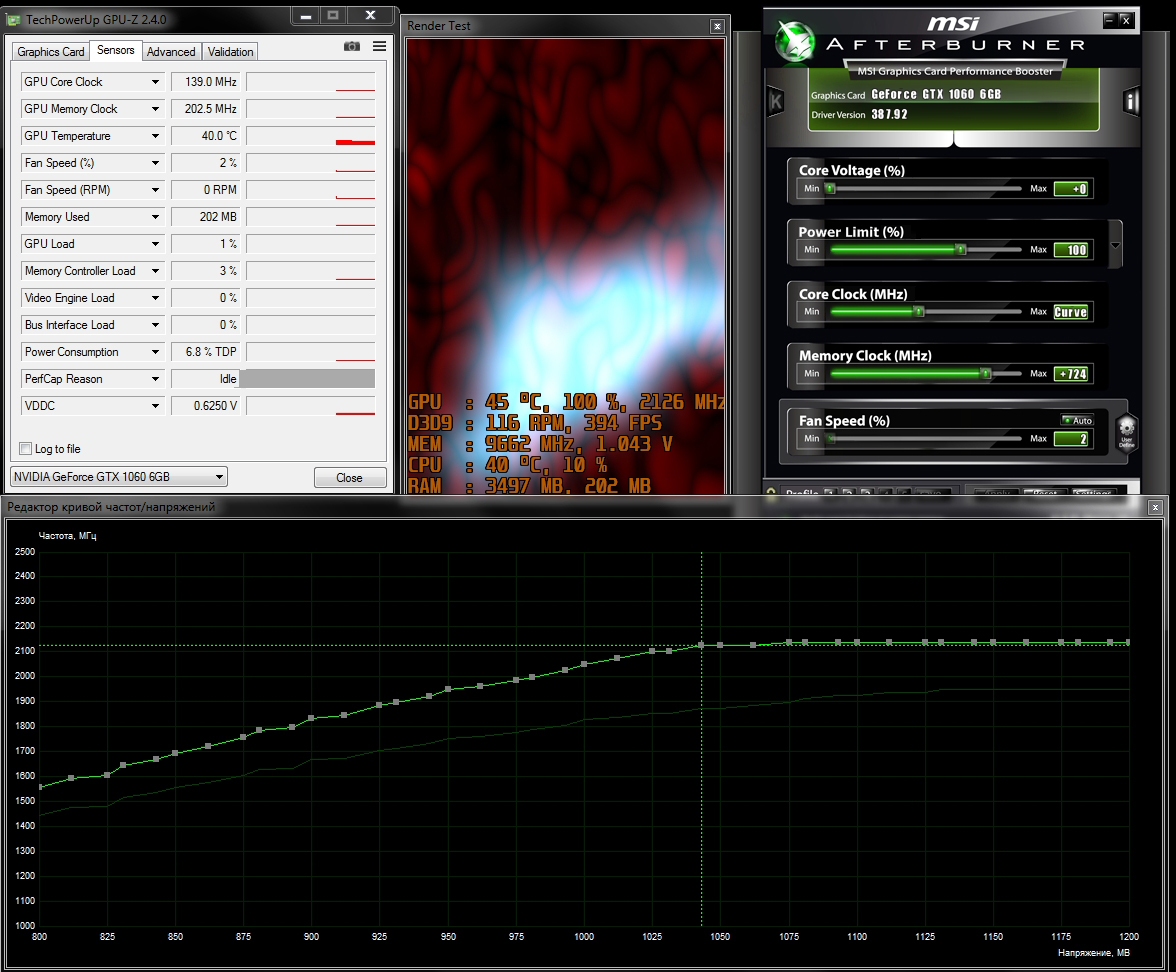The height and width of the screenshot is (972, 1176).
Task: Click the 6.8 % TDP power reading
Action: pyautogui.click(x=205, y=352)
